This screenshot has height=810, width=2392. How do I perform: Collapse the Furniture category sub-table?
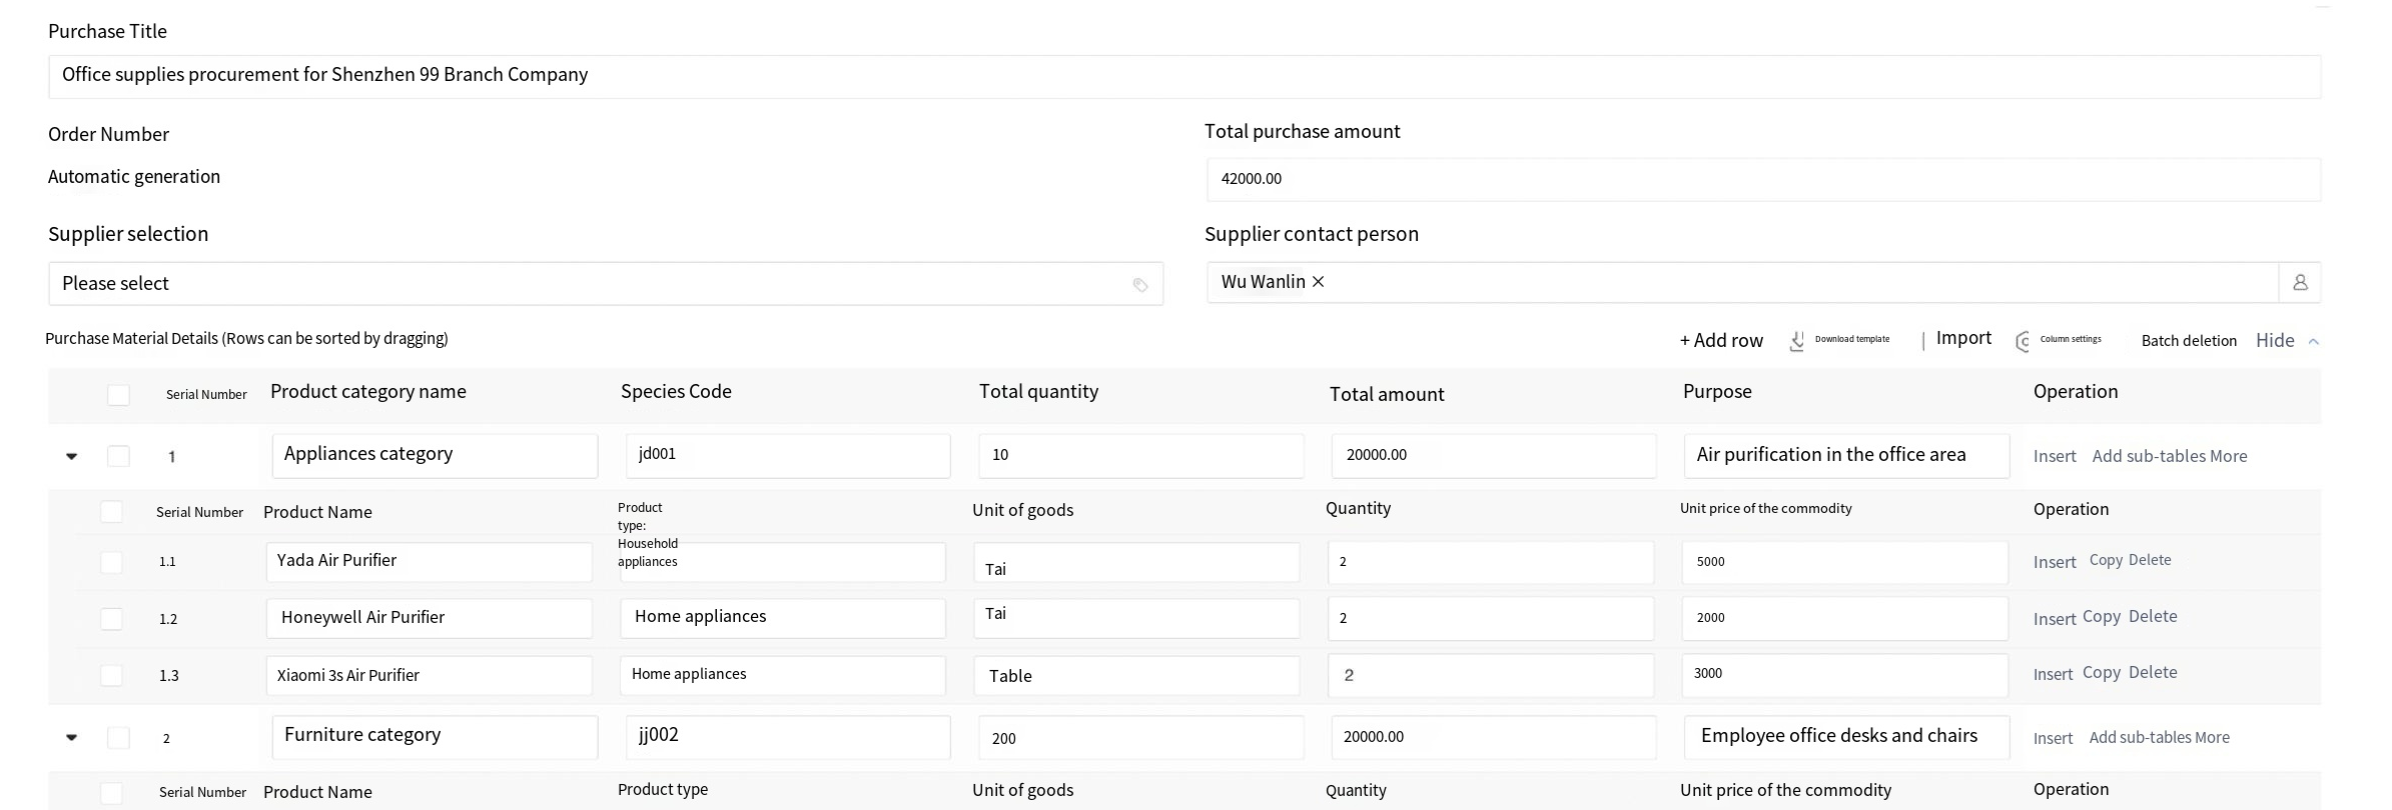(71, 738)
